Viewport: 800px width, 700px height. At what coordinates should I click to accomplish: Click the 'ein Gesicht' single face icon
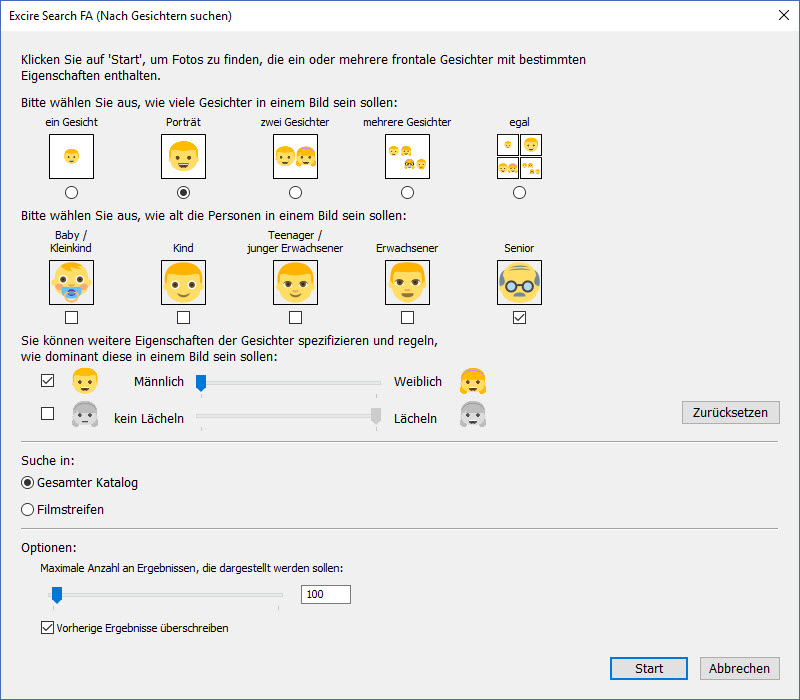[71, 157]
